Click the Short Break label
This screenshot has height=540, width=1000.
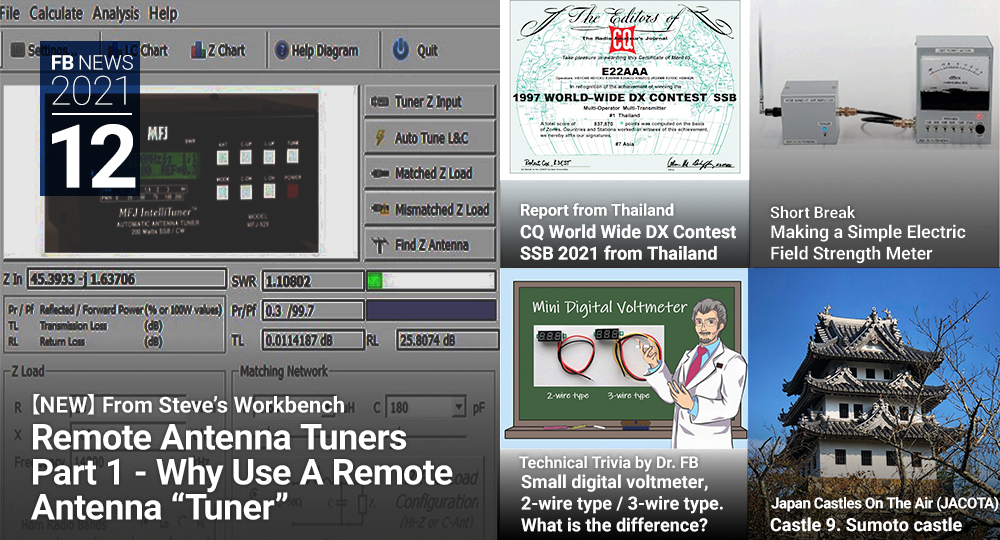[x=812, y=212]
